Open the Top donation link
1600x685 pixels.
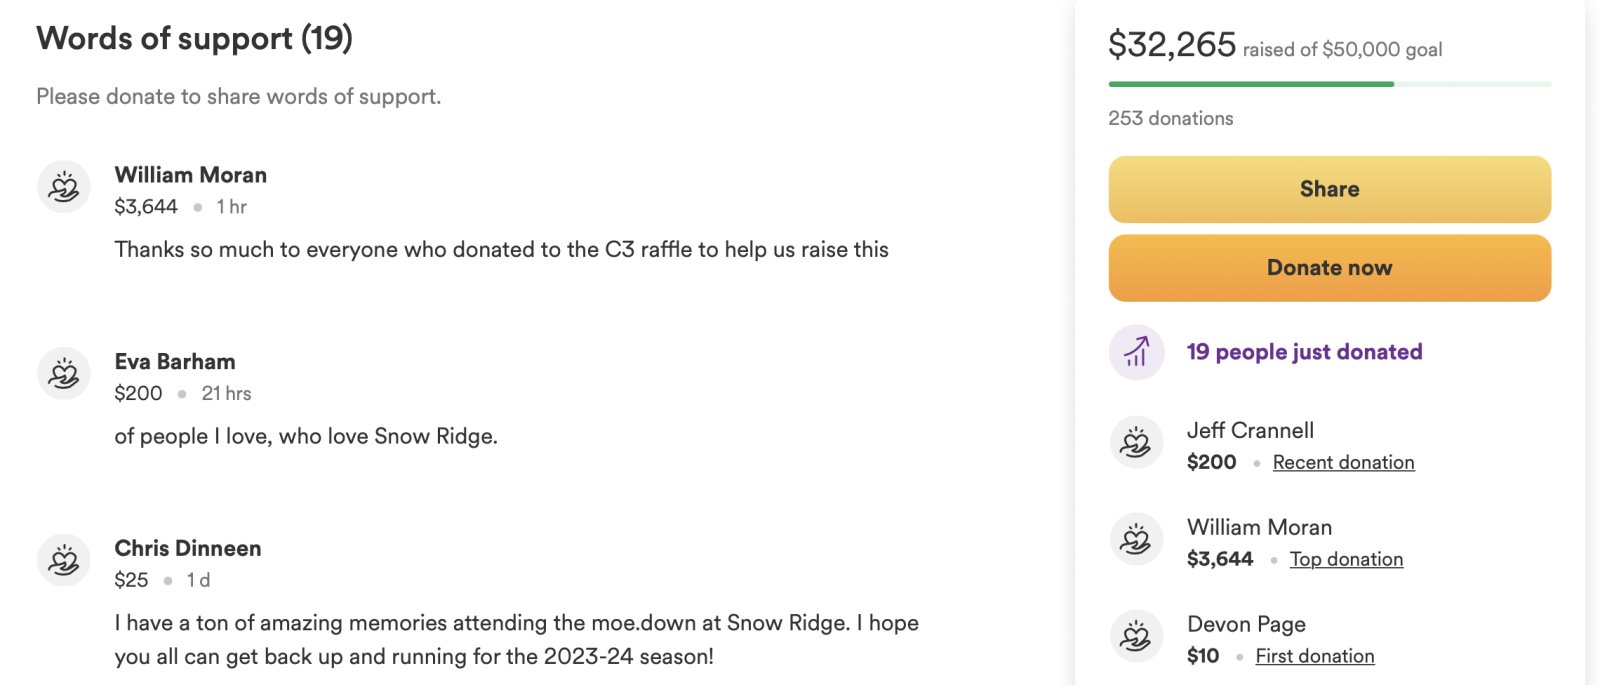(x=1346, y=559)
